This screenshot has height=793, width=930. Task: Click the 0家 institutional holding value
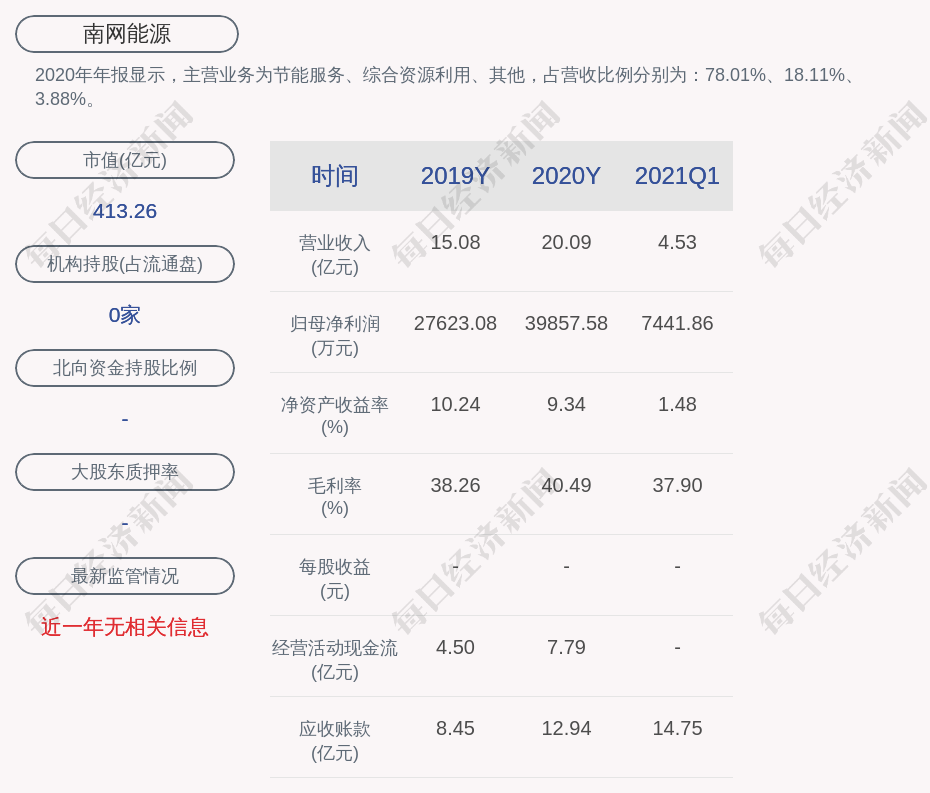click(x=125, y=315)
